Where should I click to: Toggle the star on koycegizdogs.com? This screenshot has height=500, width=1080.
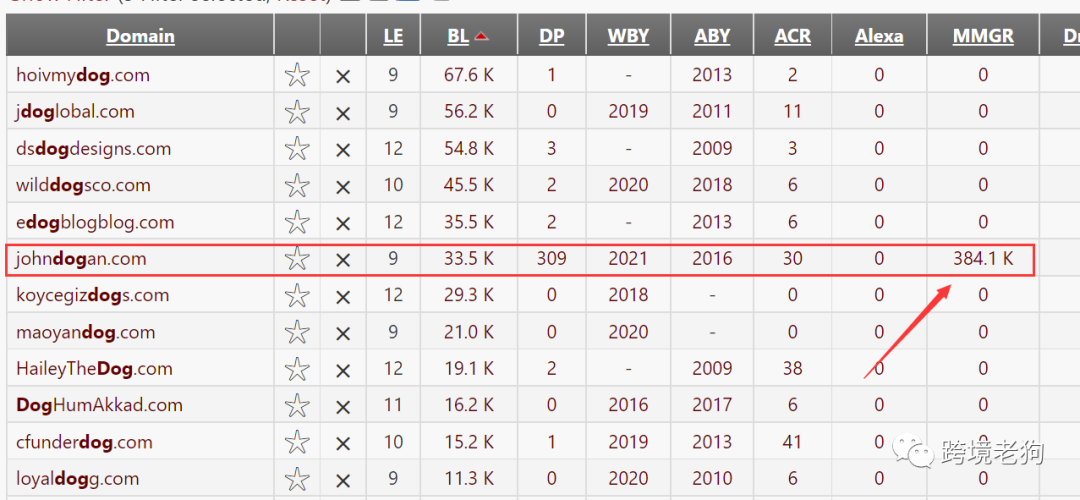click(297, 295)
